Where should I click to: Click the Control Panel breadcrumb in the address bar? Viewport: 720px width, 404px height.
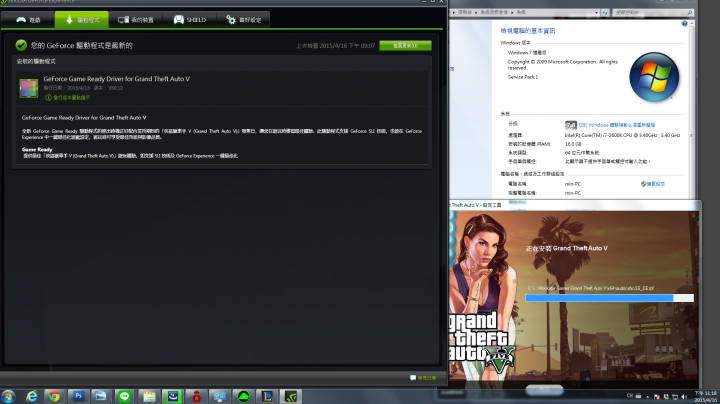(x=465, y=12)
